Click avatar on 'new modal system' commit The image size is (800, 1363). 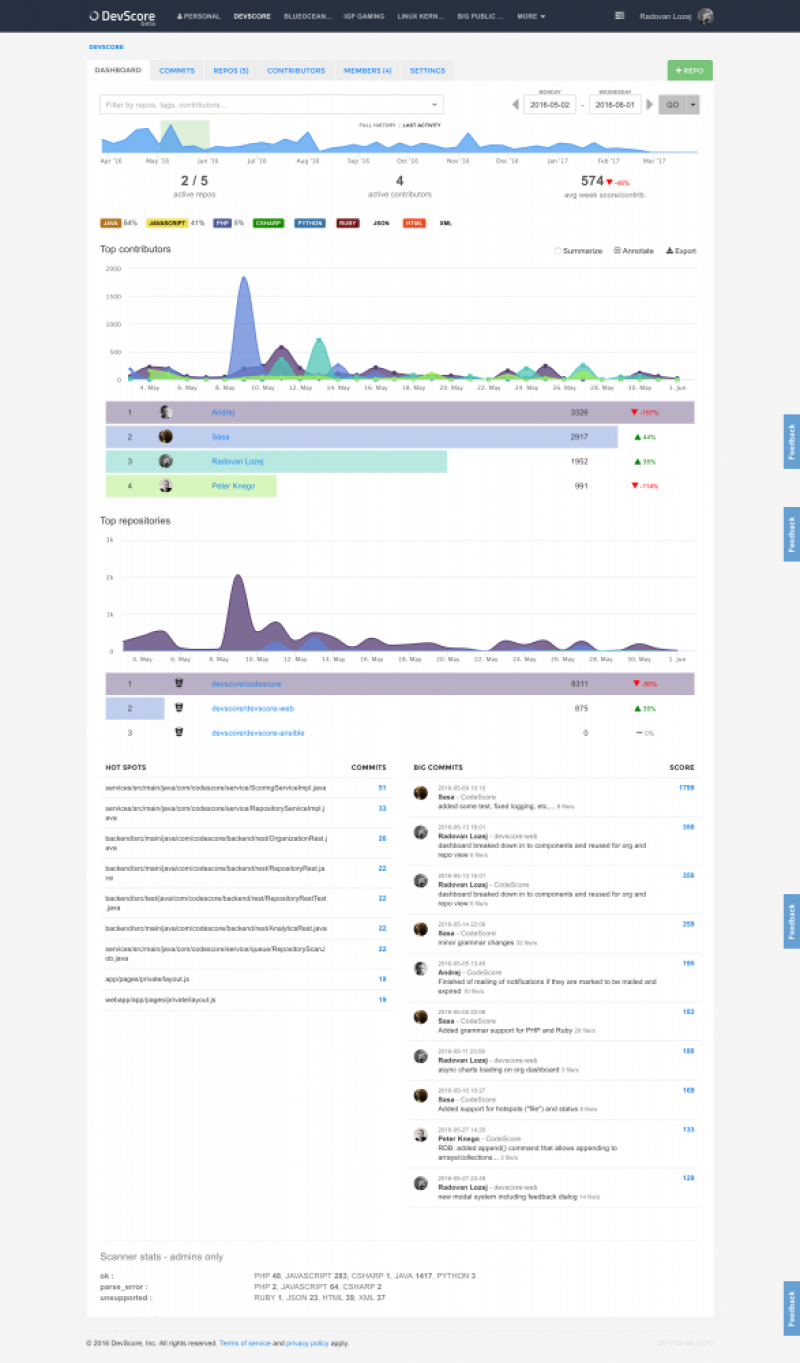[x=421, y=1184]
